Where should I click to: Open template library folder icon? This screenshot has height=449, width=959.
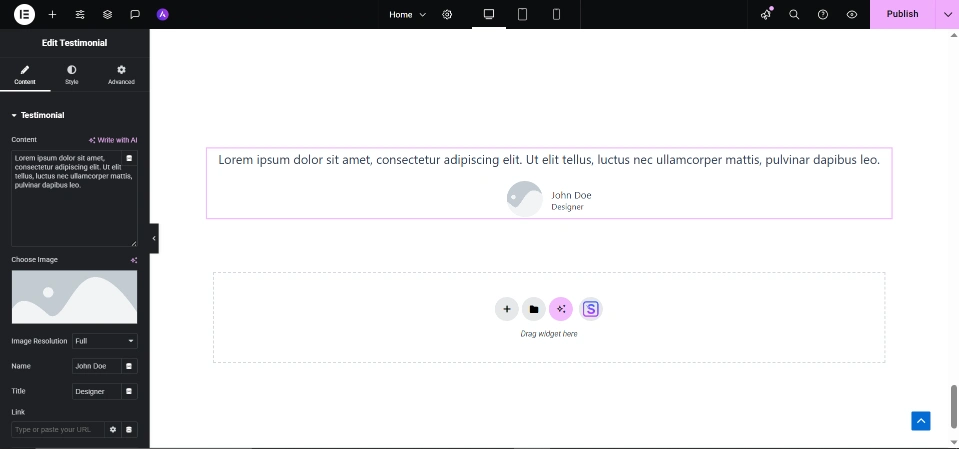pos(533,309)
